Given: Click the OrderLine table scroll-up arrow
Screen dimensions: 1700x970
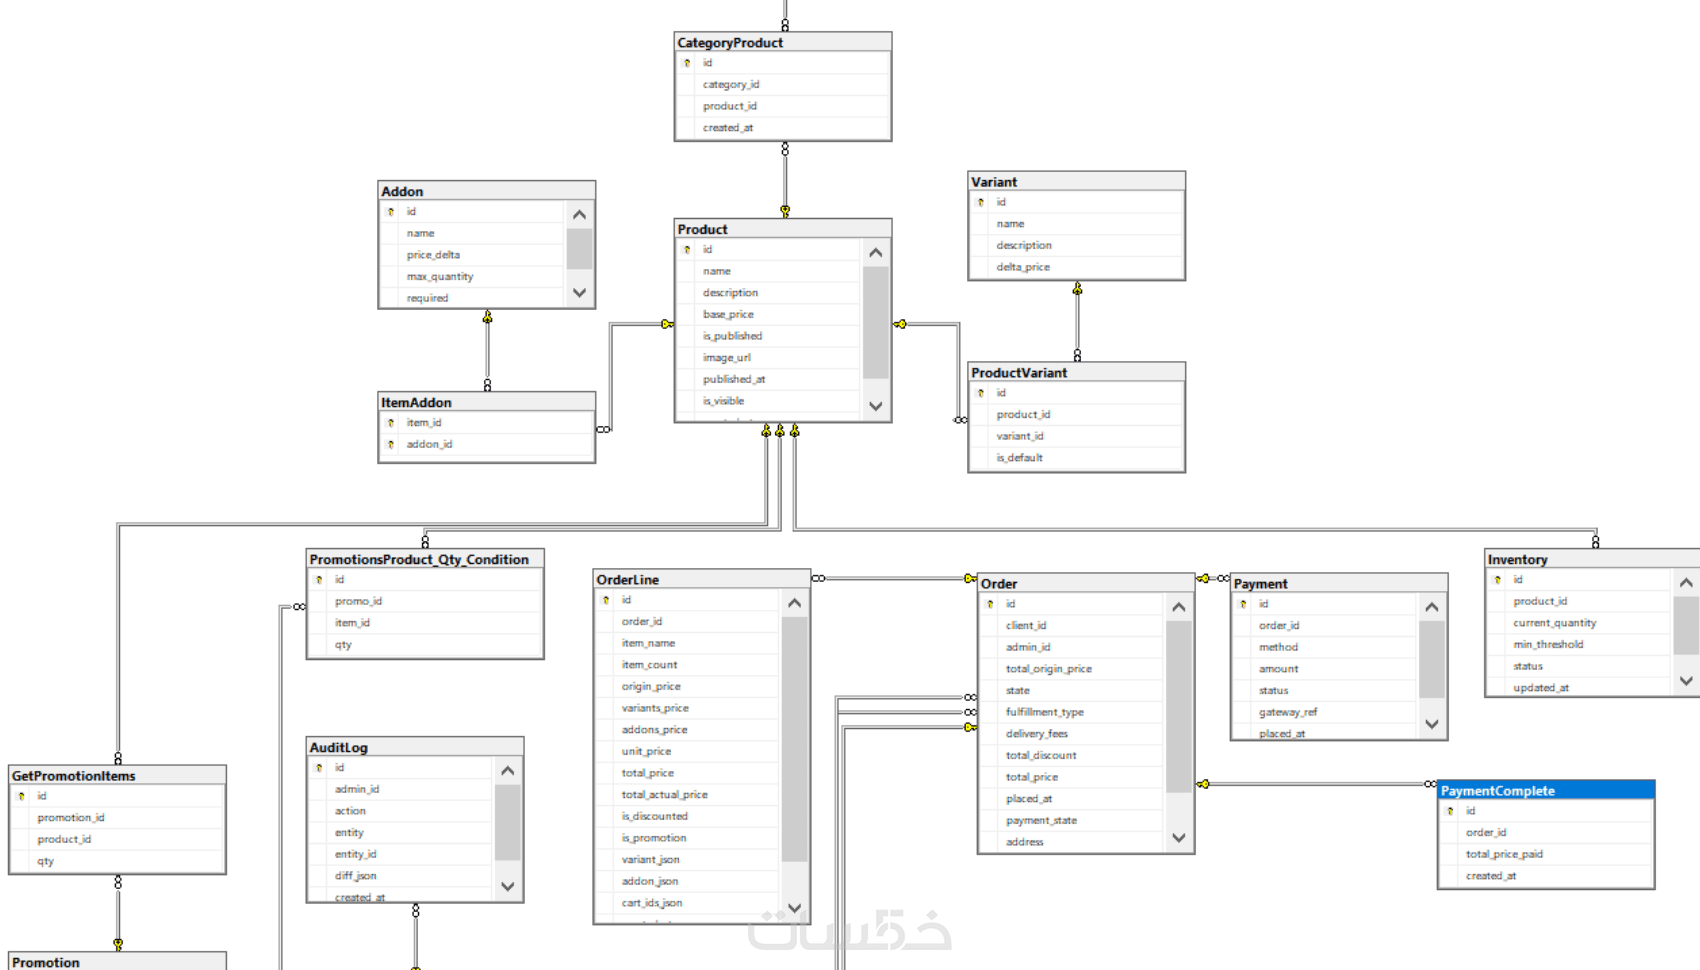Looking at the screenshot, I should coord(794,603).
